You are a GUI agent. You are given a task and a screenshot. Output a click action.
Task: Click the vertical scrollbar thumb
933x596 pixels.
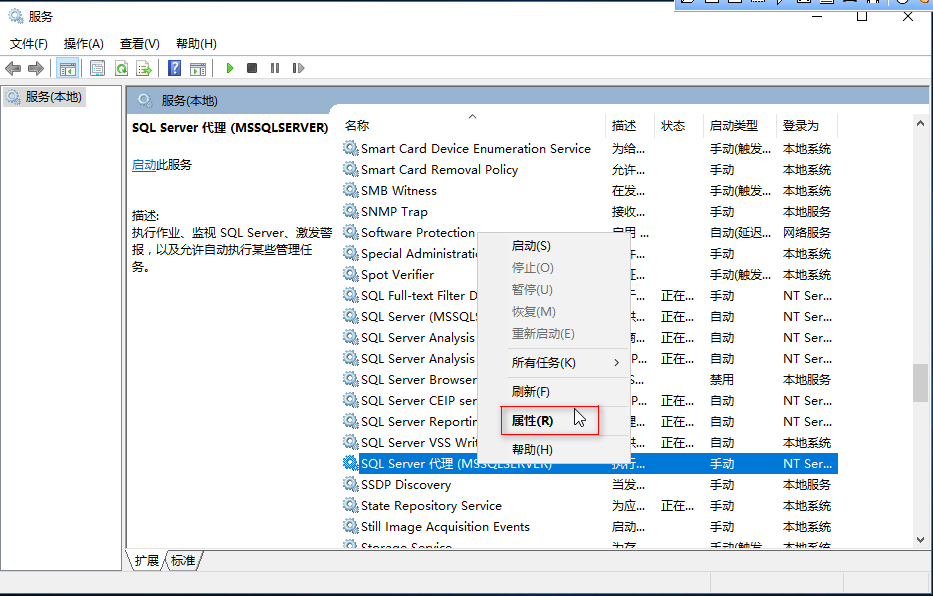coord(920,382)
